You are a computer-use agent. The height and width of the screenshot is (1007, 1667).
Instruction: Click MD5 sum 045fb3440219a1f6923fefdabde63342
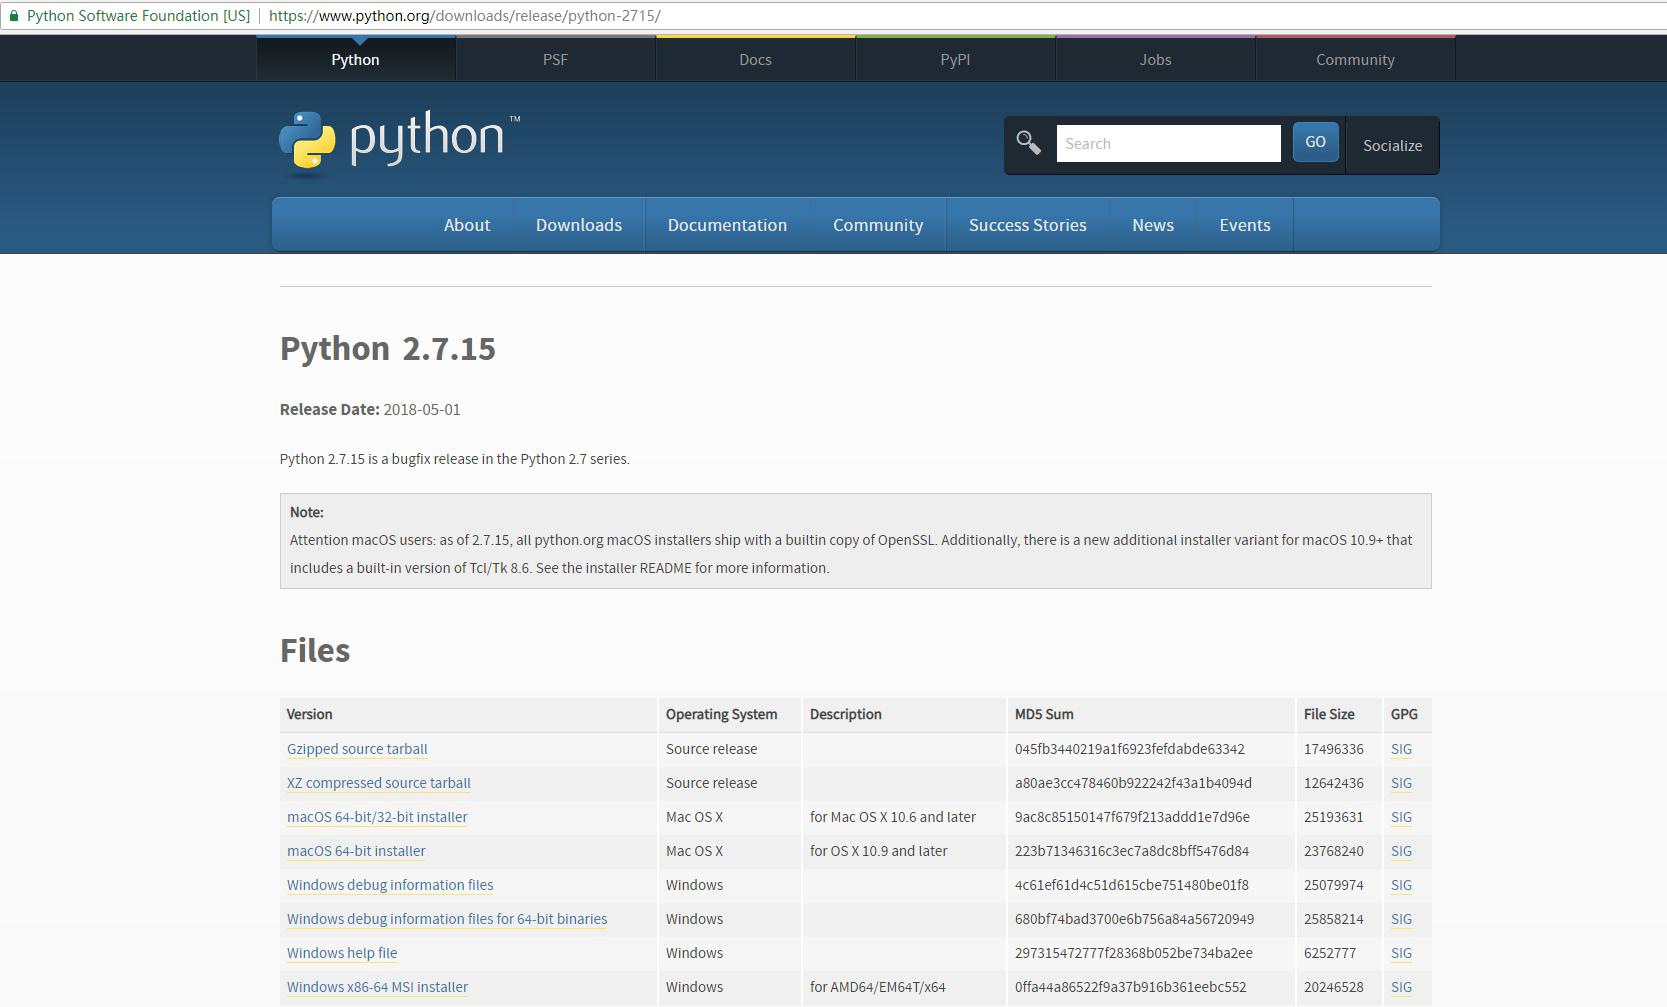click(x=1130, y=749)
